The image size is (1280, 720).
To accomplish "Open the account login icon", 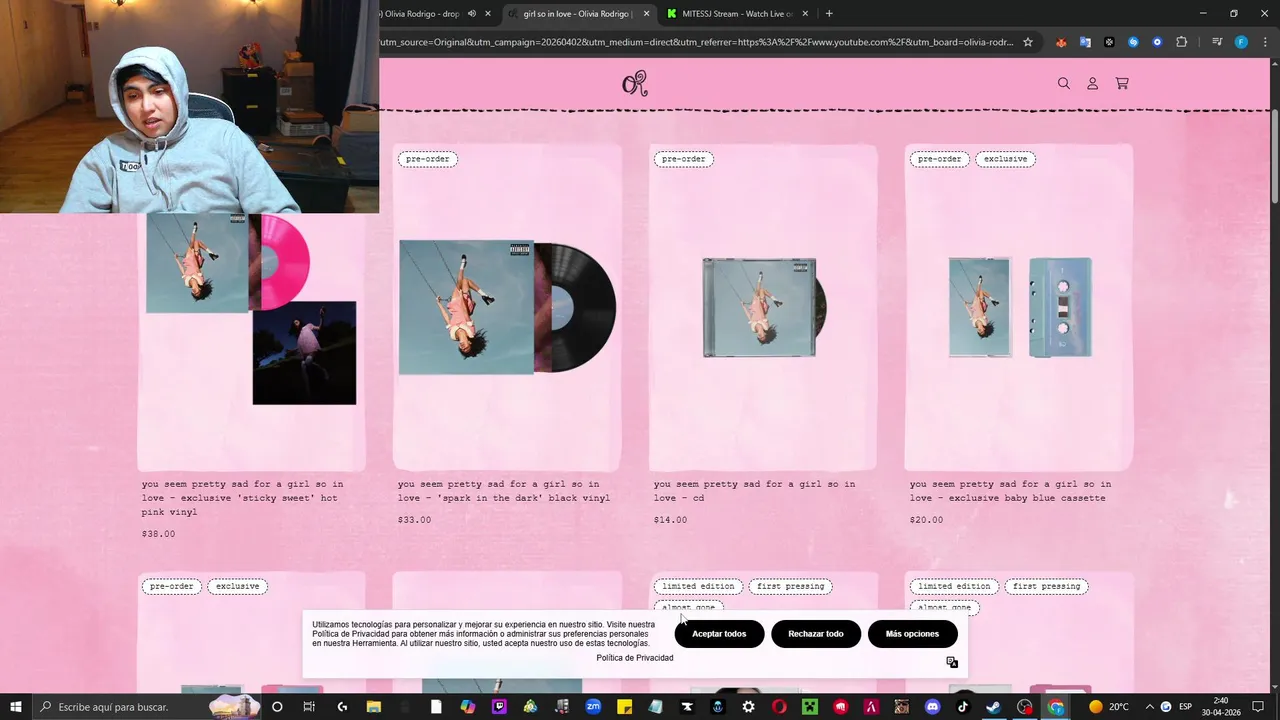I will [x=1093, y=84].
